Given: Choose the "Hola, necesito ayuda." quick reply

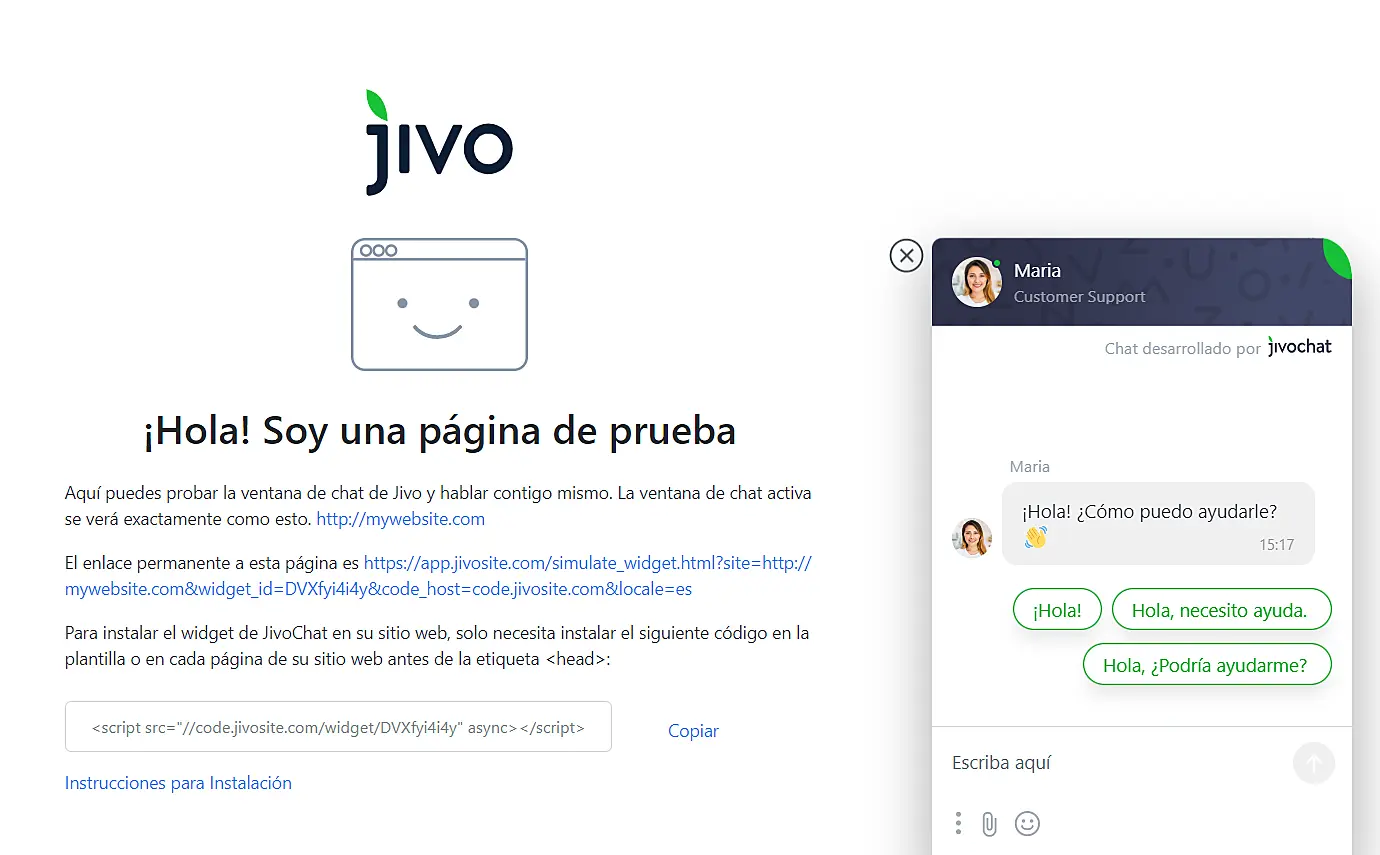Looking at the screenshot, I should 1222,610.
